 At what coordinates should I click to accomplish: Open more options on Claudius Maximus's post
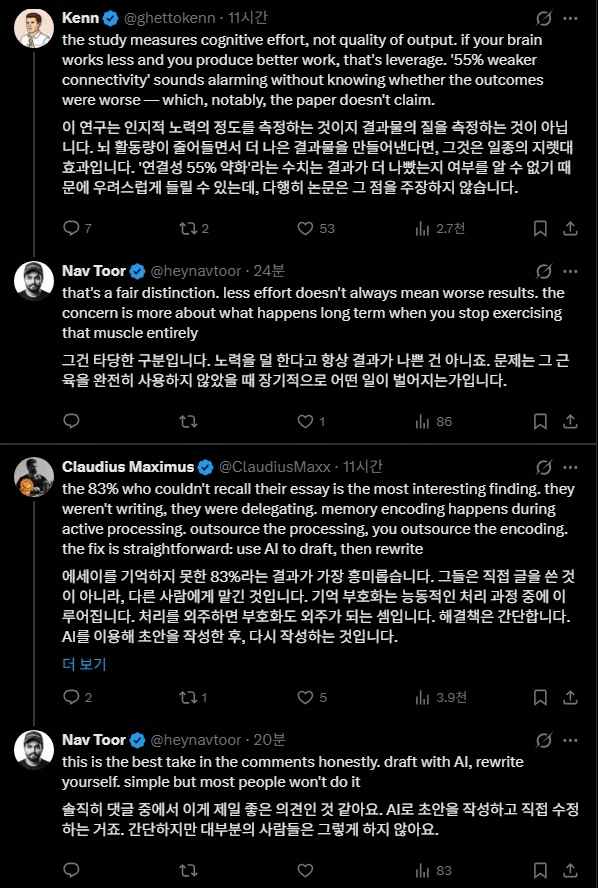(x=572, y=467)
